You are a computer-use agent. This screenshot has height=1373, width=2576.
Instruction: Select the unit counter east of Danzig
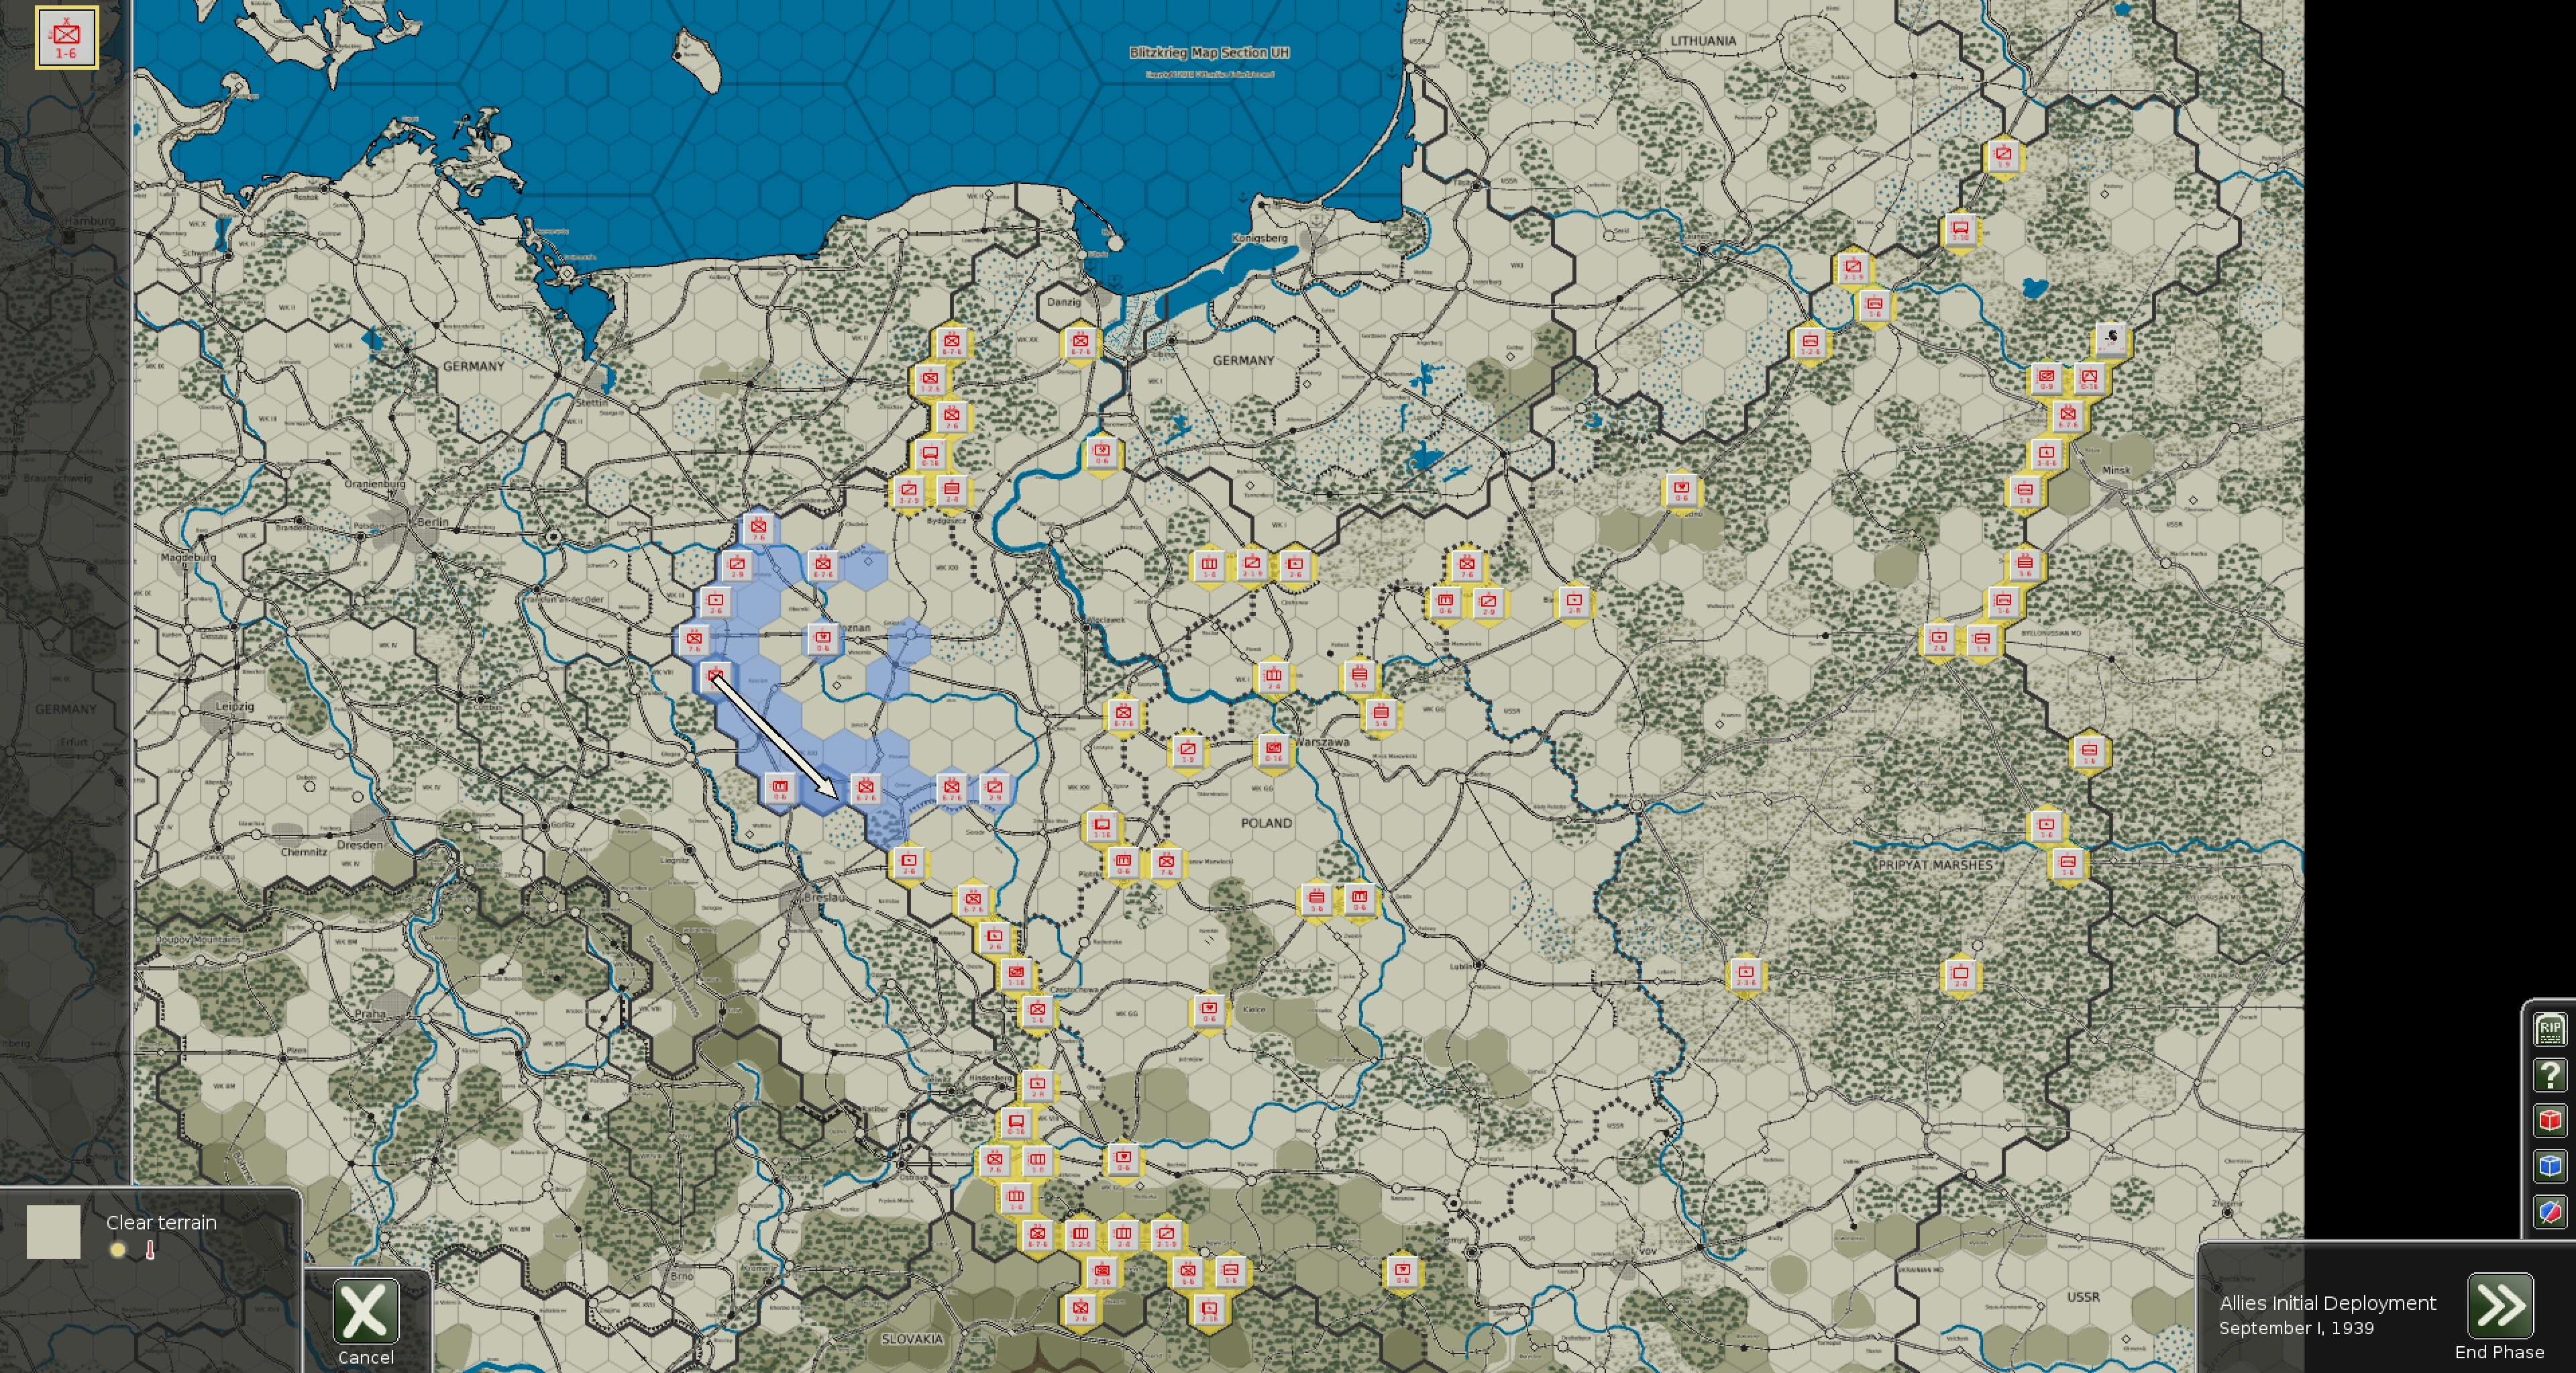tap(1080, 343)
